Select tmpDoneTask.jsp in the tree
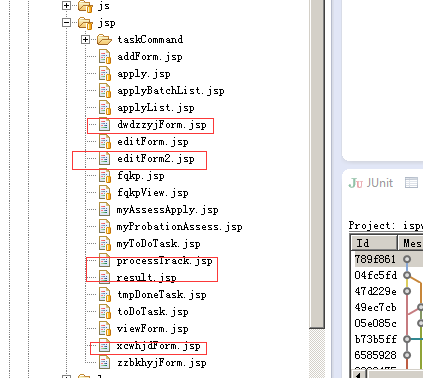Image resolution: width=423 pixels, height=378 pixels. point(162,295)
